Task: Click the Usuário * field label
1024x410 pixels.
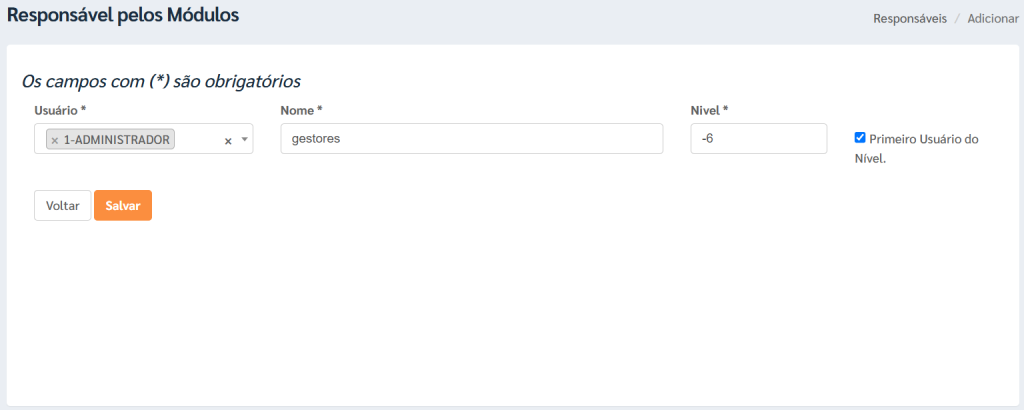Action: tap(61, 110)
